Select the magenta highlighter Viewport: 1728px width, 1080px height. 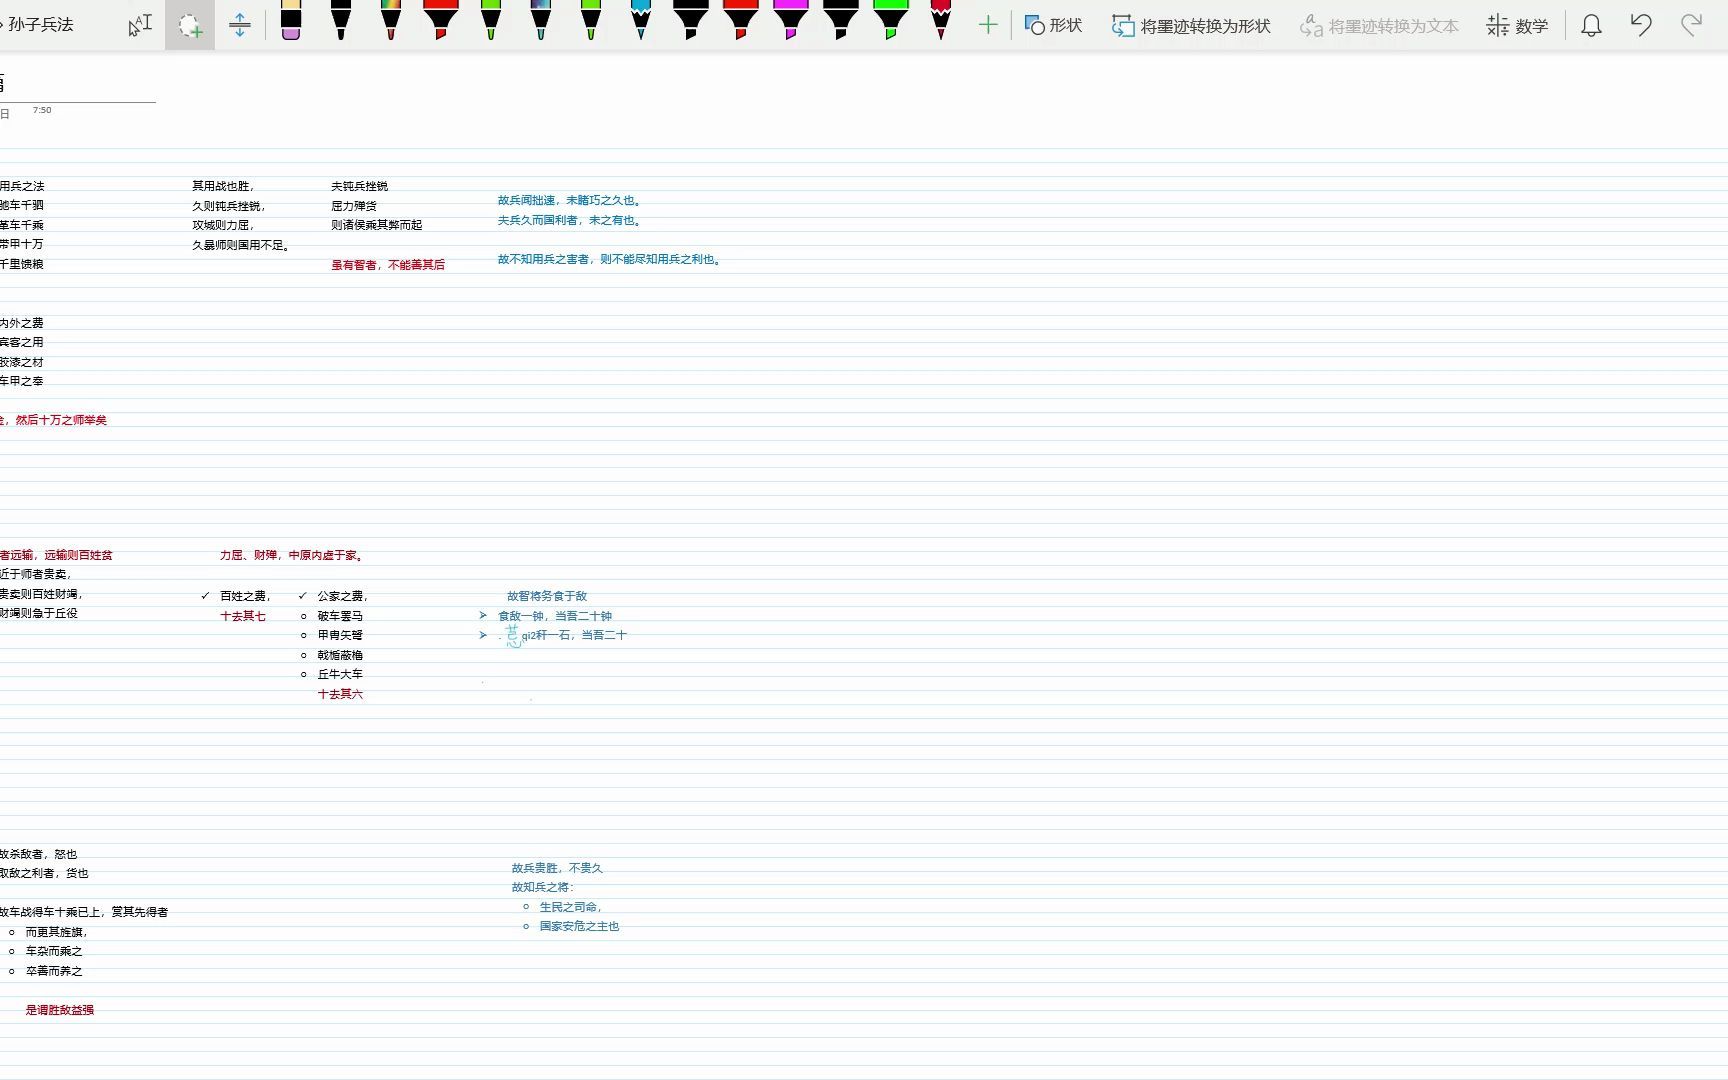pyautogui.click(x=791, y=20)
